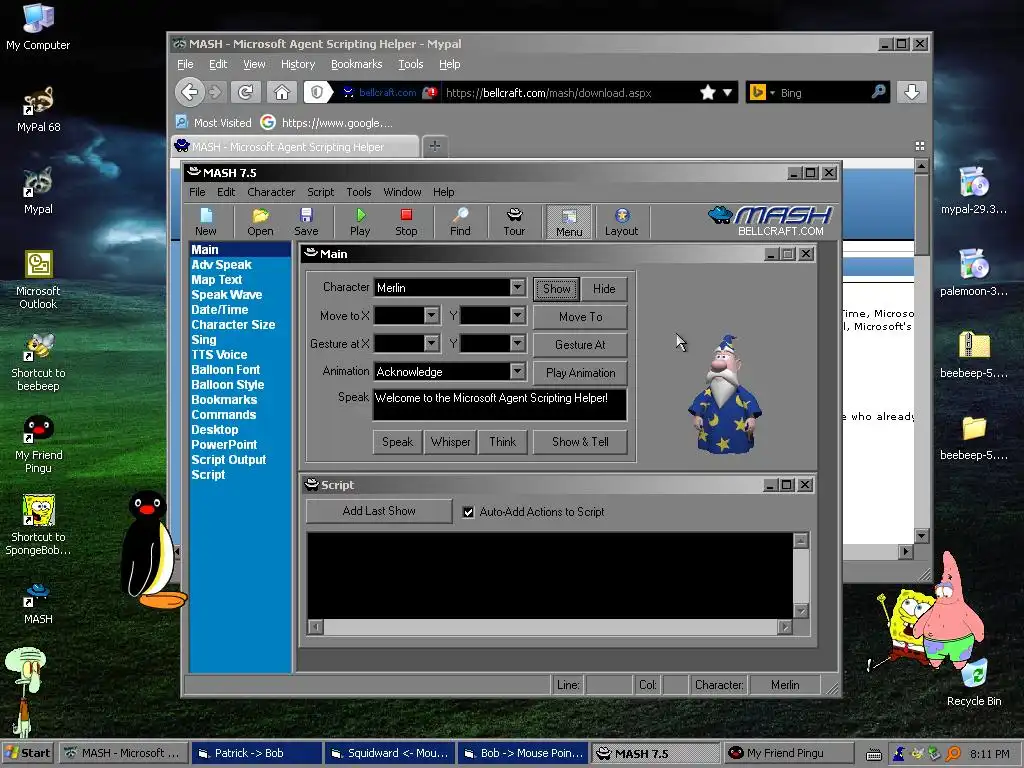Open a script with the Open toolbar icon
Image resolution: width=1024 pixels, height=768 pixels.
point(260,221)
